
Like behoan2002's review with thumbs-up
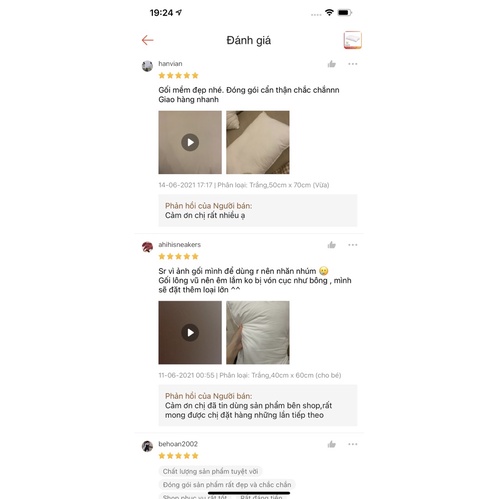pos(331,444)
